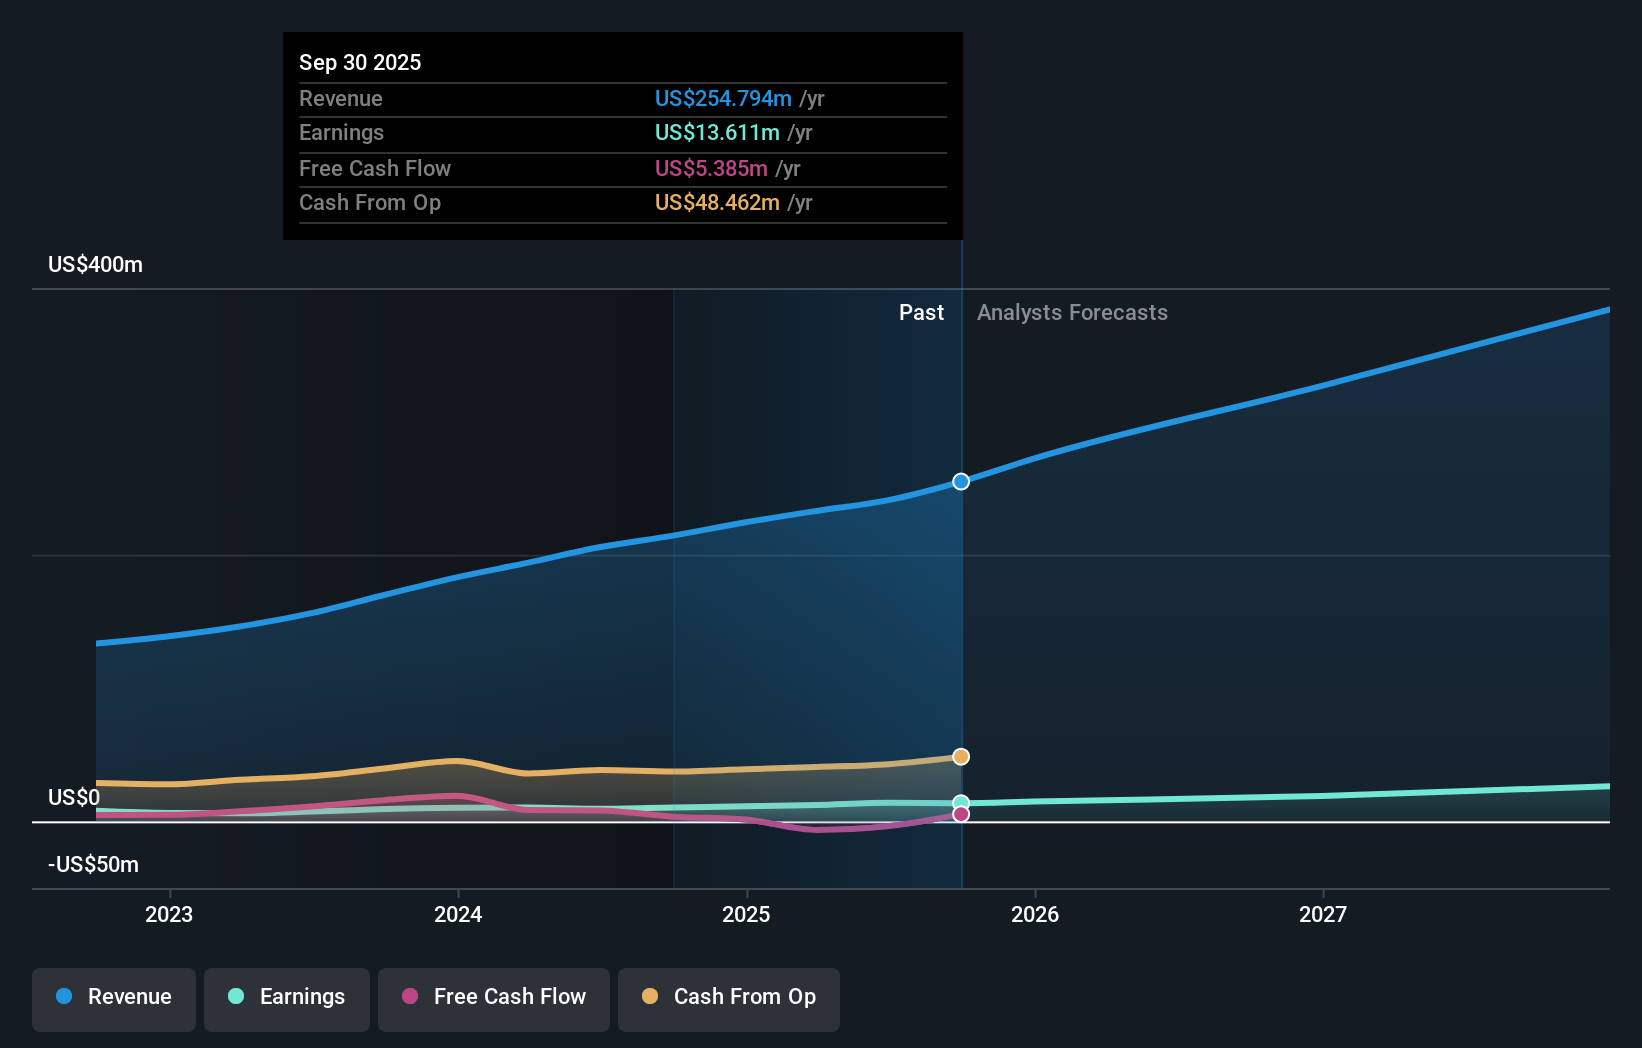Select the pink Free Cash Flow data marker
This screenshot has width=1642, height=1048.
click(x=961, y=815)
